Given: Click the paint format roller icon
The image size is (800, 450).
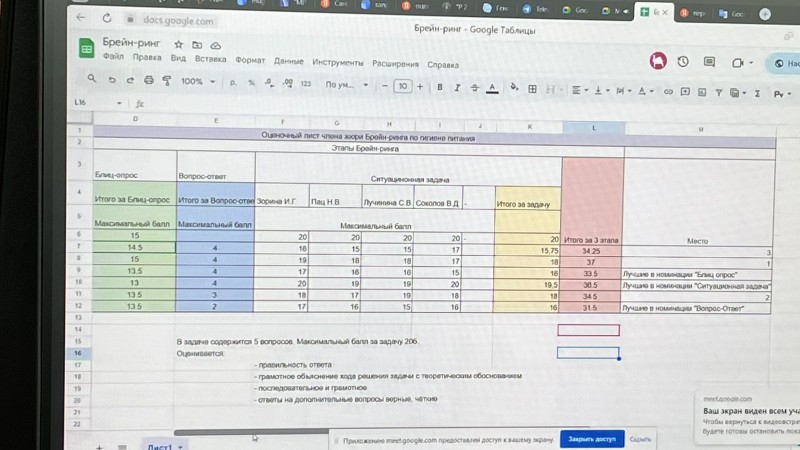Looking at the screenshot, I should [x=167, y=81].
